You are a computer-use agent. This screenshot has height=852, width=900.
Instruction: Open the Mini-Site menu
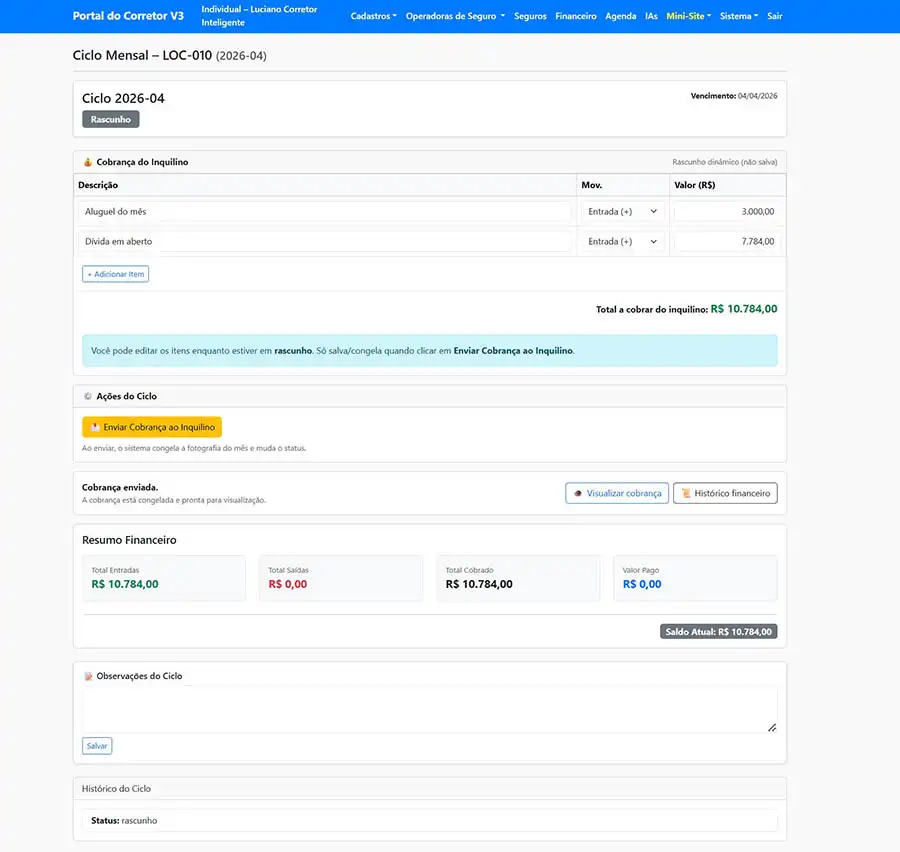(688, 16)
